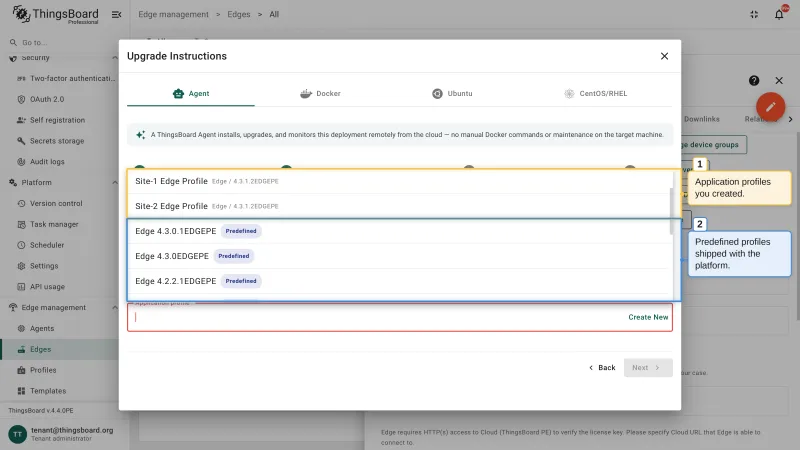Screen dimensions: 800x450
Task: Click the OAuth 2.0 shield icon
Action: click(21, 99)
